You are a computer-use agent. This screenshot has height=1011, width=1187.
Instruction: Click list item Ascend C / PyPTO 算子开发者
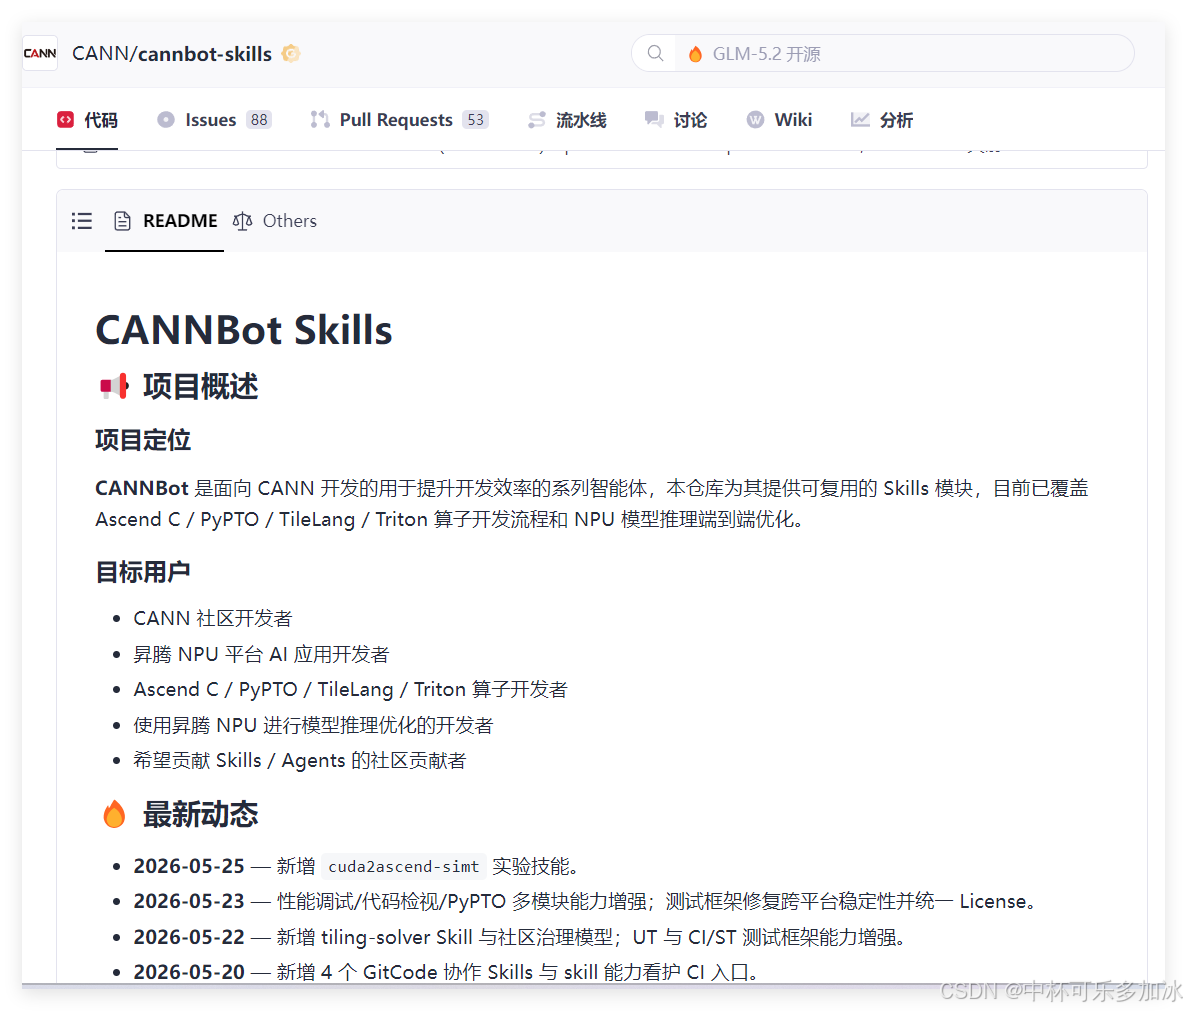click(350, 689)
